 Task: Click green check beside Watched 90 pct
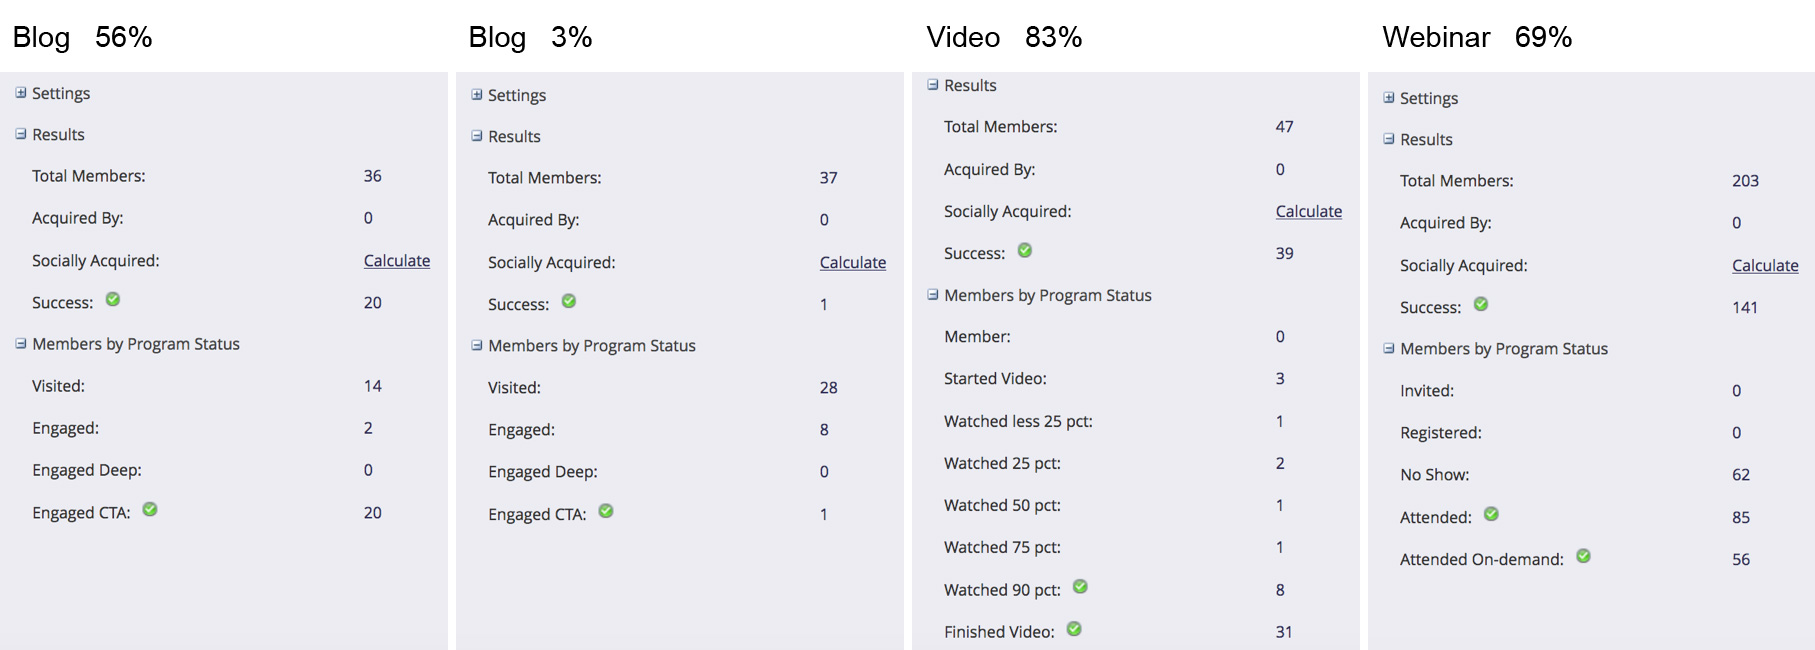point(1080,587)
